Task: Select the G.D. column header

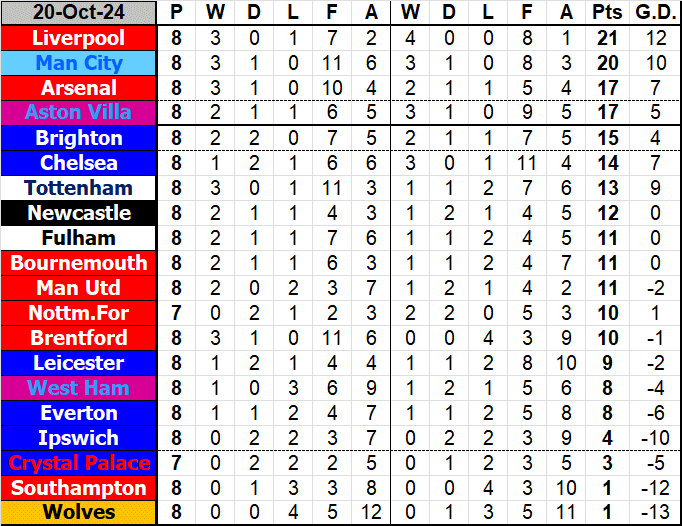Action: coord(654,13)
